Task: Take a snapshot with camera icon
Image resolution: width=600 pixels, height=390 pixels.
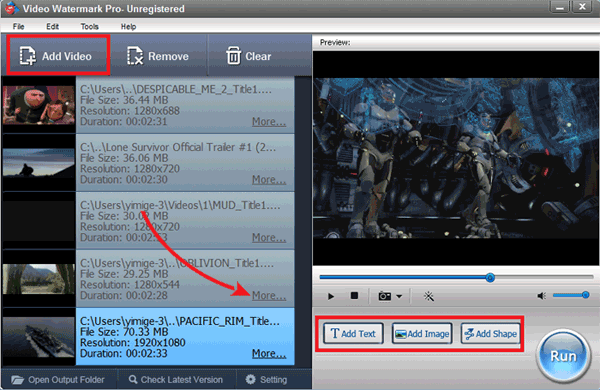Action: (x=385, y=296)
